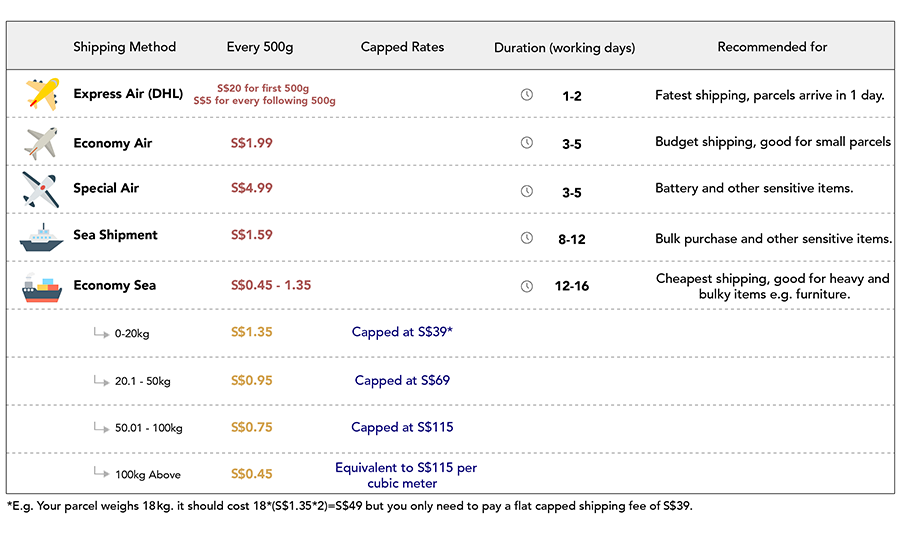Click the grey Economy Air plane icon
This screenshot has height=535, width=900.
point(41,143)
